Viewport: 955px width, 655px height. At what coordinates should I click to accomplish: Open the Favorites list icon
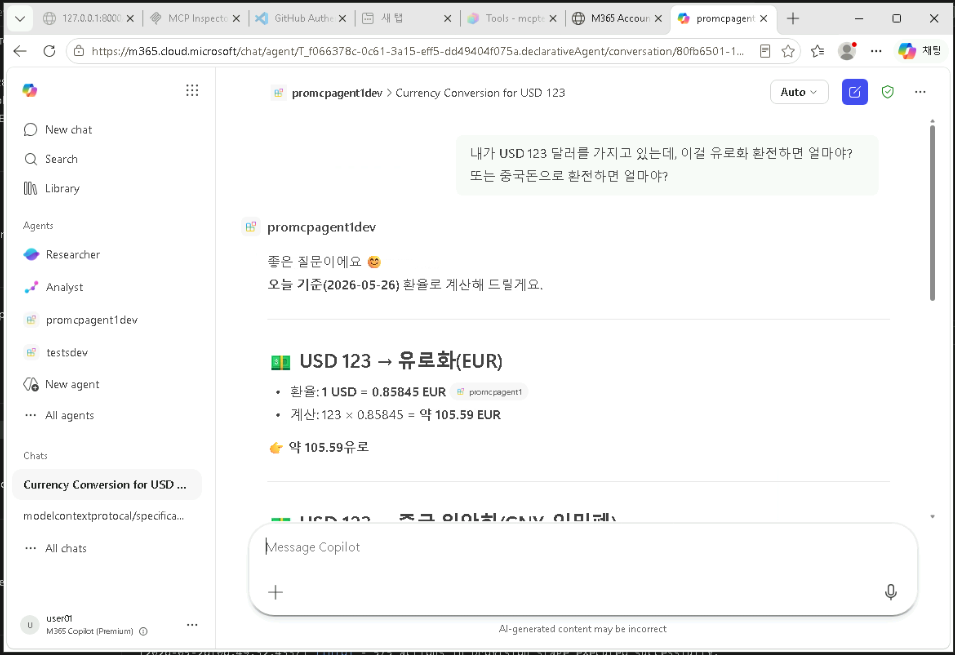point(817,51)
